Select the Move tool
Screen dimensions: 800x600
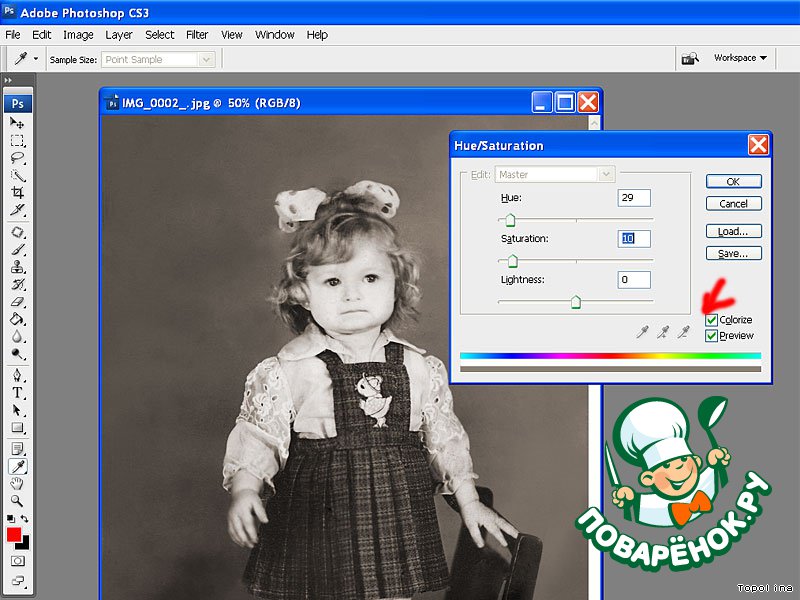(x=17, y=122)
